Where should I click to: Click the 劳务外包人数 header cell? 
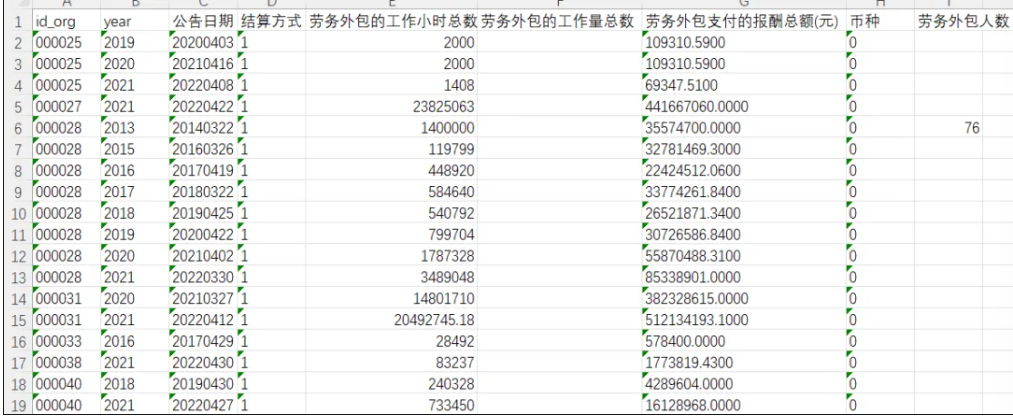(963, 21)
